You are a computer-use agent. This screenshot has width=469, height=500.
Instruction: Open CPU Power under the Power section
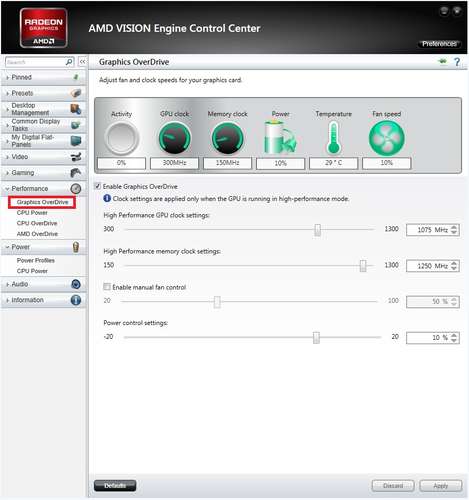point(32,271)
